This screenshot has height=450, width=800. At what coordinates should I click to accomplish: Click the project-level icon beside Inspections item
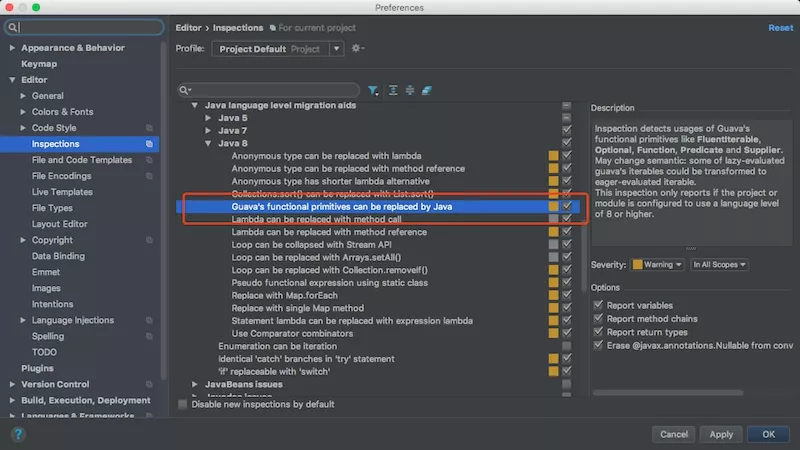pos(149,144)
